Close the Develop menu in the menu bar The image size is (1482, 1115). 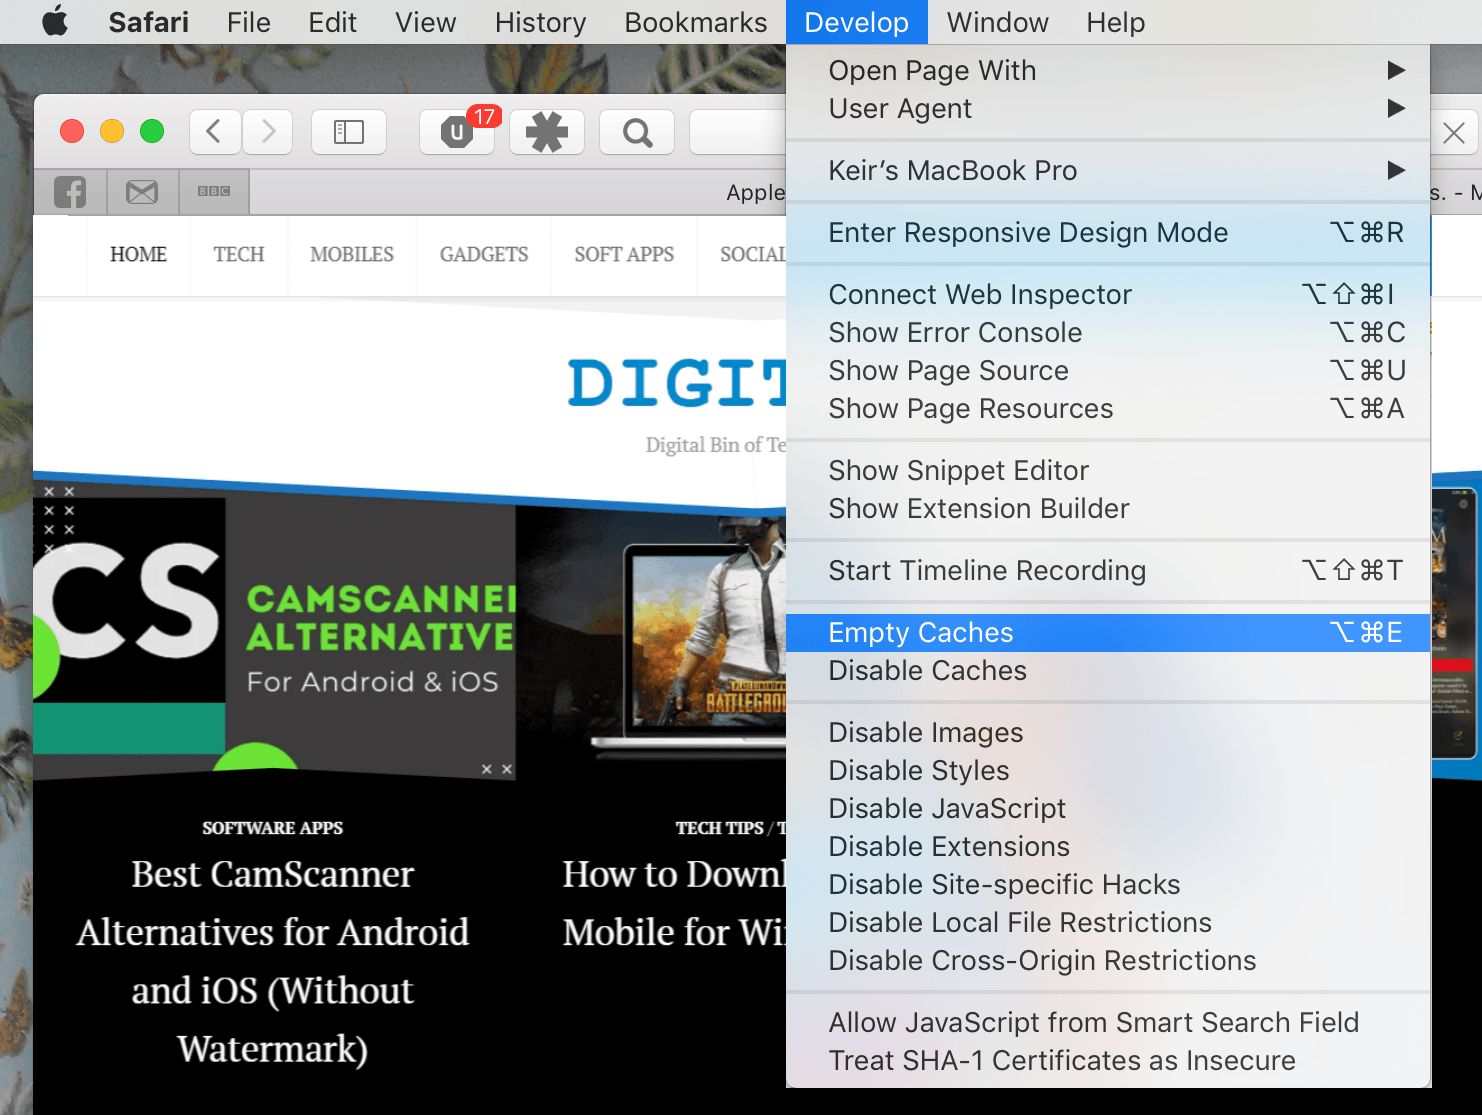(x=856, y=22)
